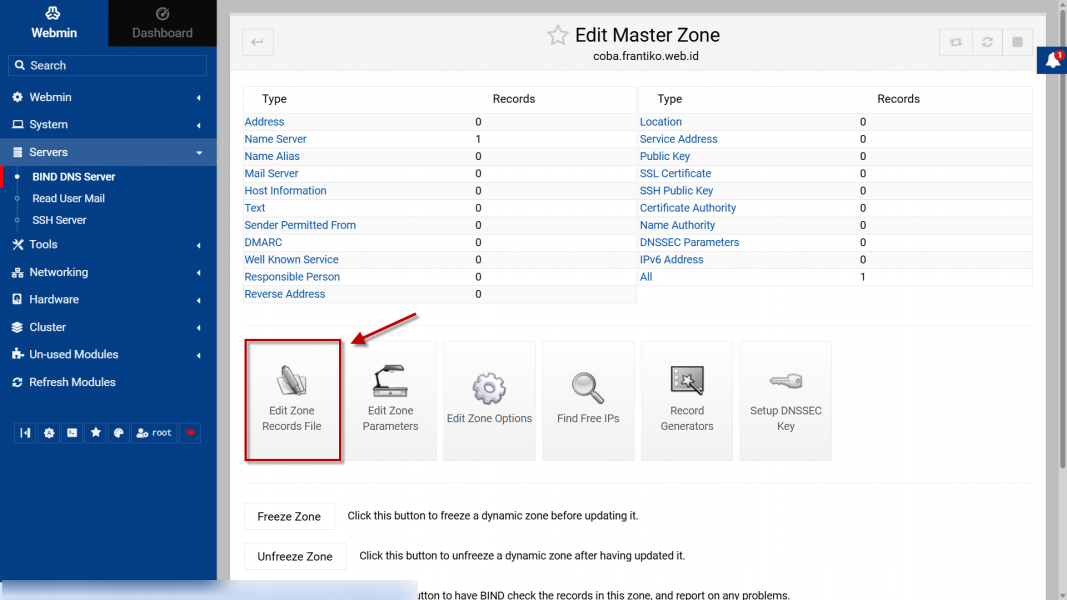Click in the sidebar Search field
The height and width of the screenshot is (600, 1067).
tap(108, 65)
